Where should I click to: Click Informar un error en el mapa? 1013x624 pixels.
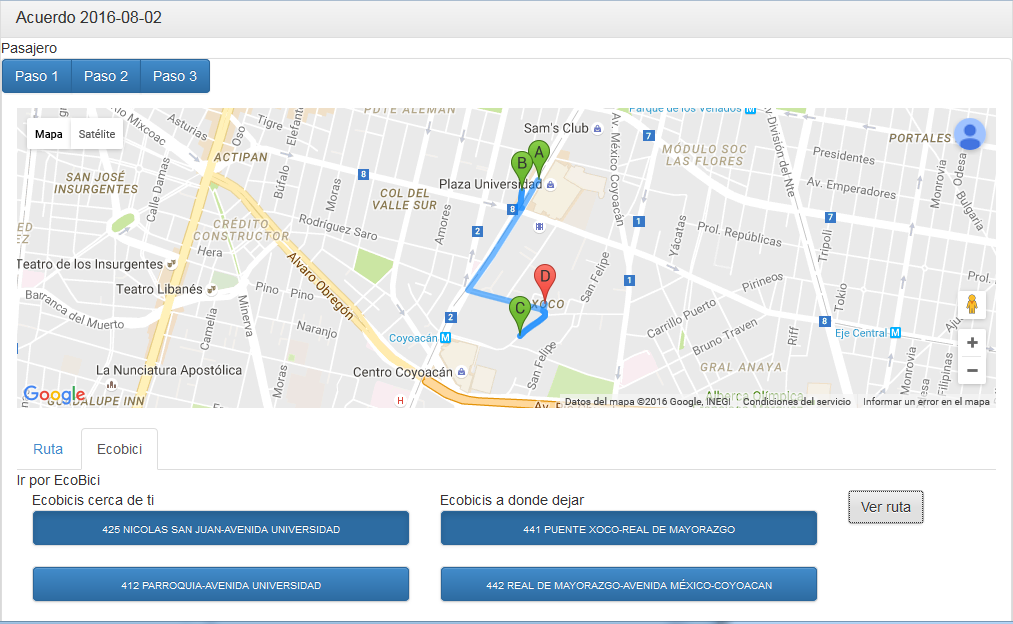(x=926, y=402)
